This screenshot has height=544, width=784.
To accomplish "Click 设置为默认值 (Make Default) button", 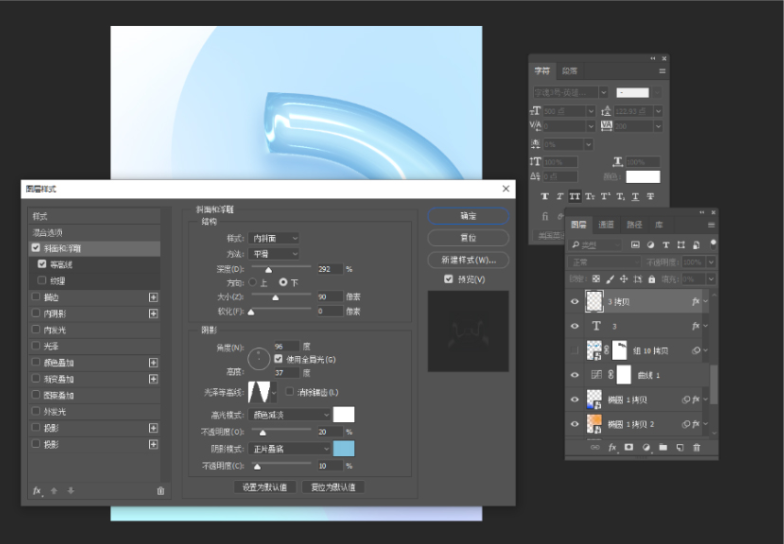I will coord(264,487).
